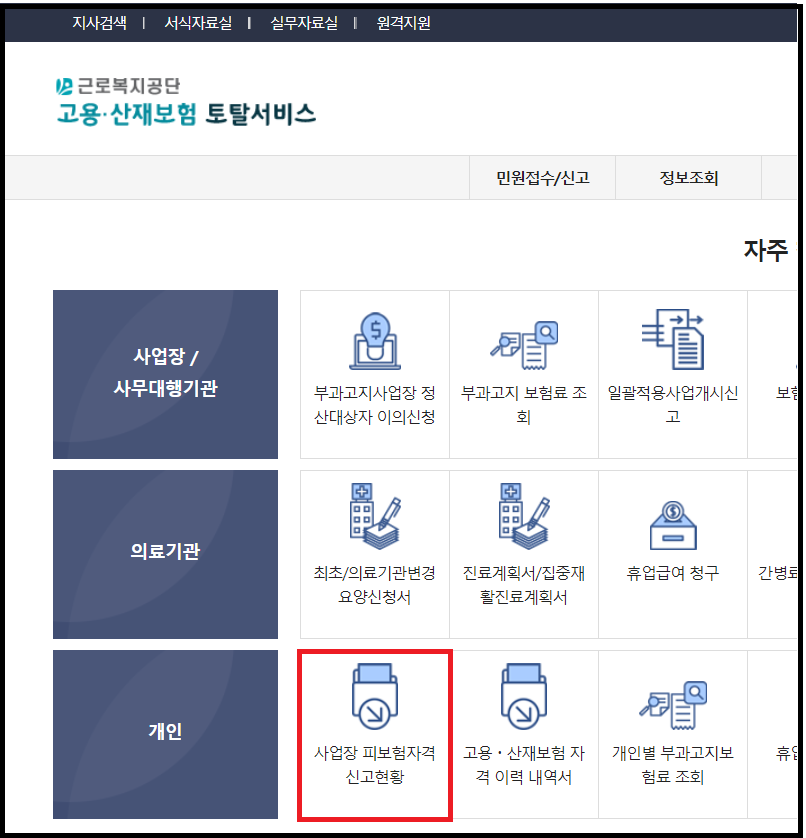The width and height of the screenshot is (806, 838).
Task: Open 사업장 피보험자격 신고현황 text
Action: (x=375, y=765)
